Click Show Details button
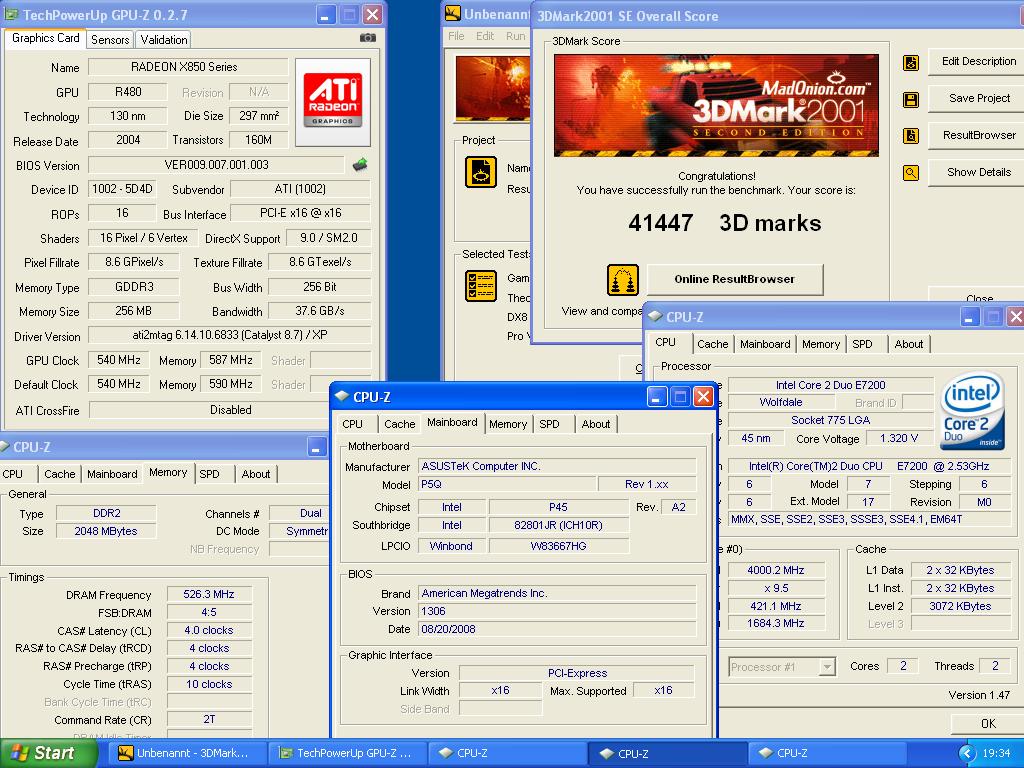 pos(978,172)
